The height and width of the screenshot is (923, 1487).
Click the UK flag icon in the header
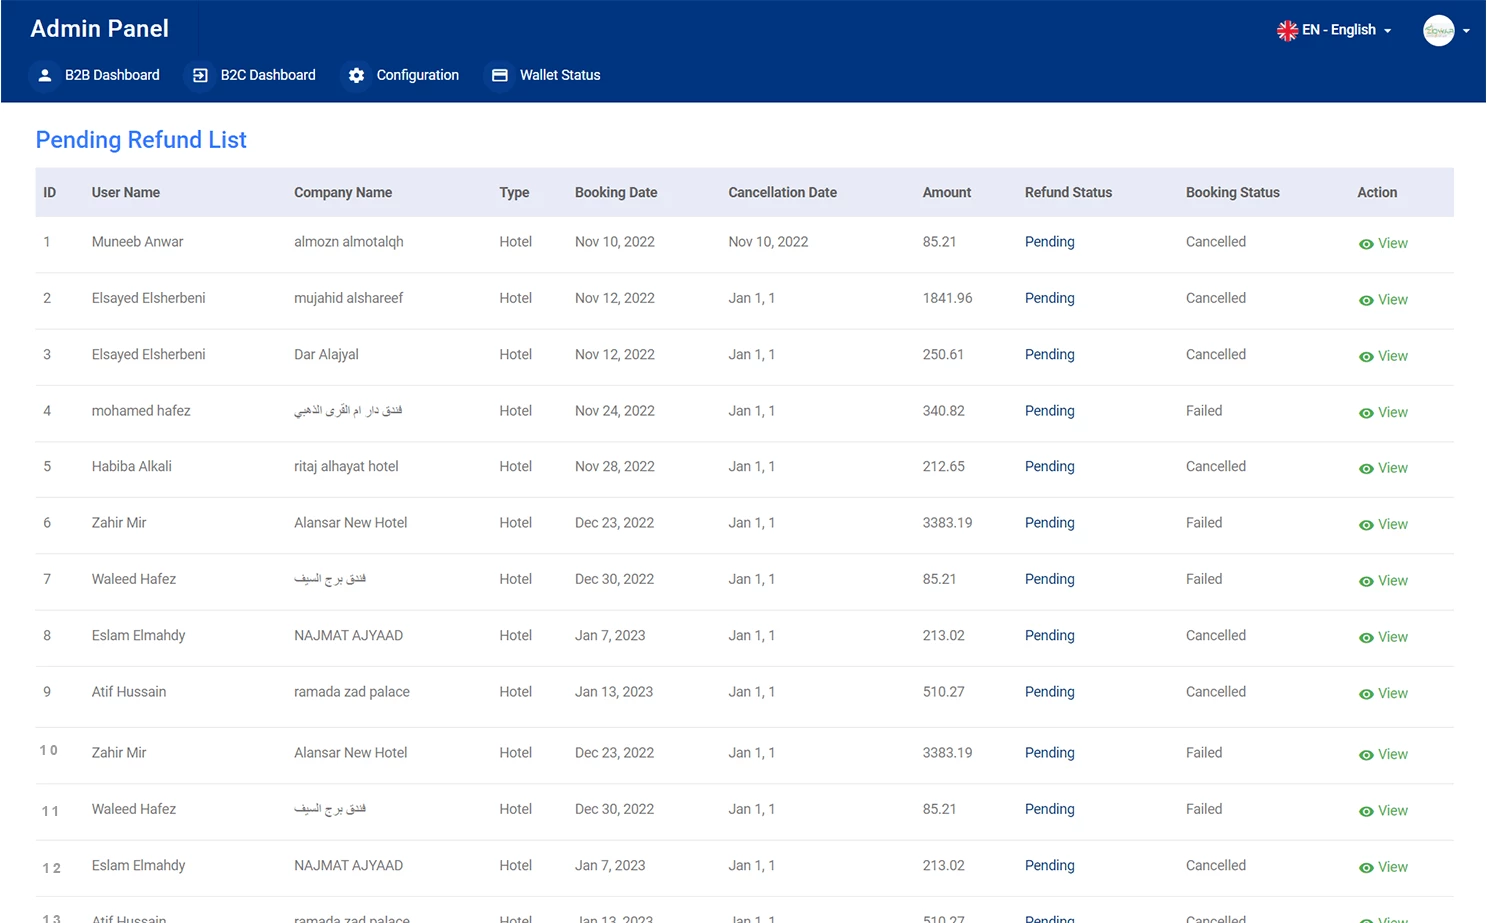tap(1287, 30)
